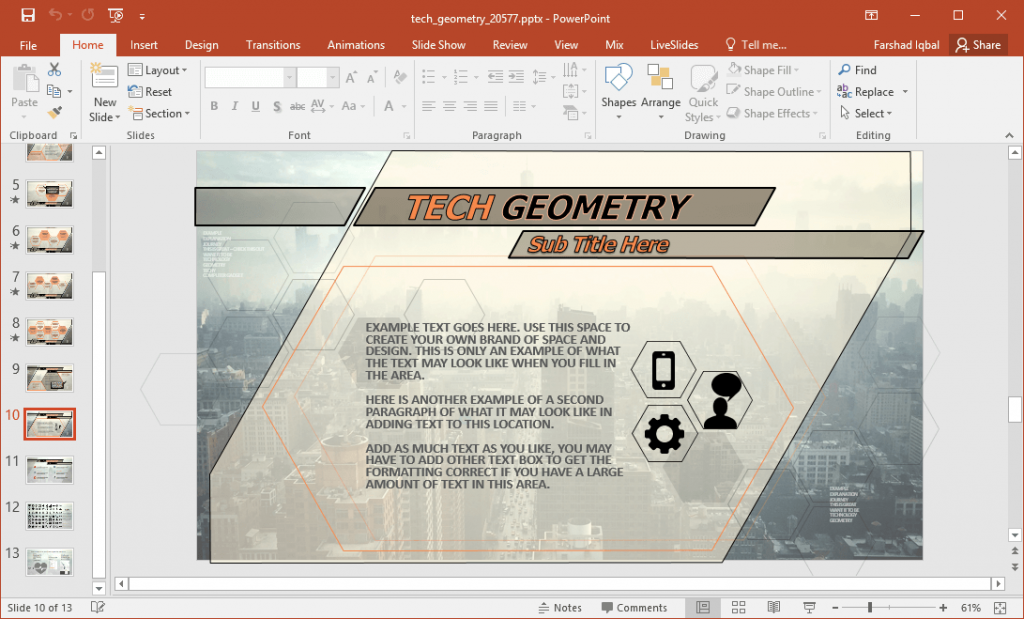Switch to Slide Sorter view icon

(738, 607)
